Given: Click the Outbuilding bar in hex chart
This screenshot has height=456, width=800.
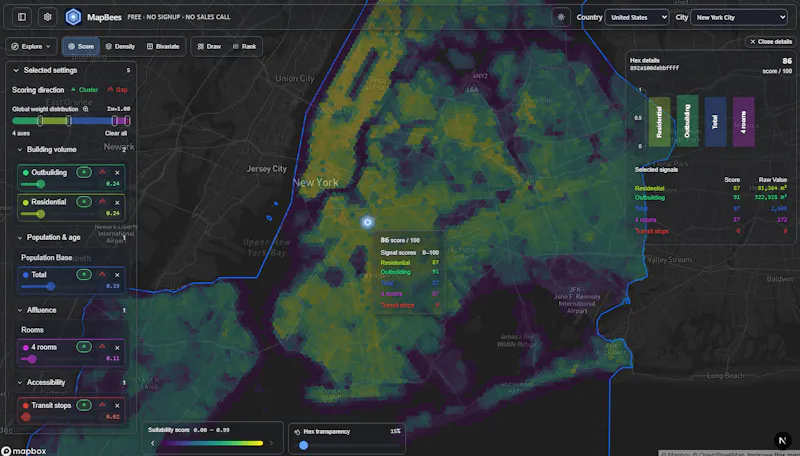Looking at the screenshot, I should point(687,121).
